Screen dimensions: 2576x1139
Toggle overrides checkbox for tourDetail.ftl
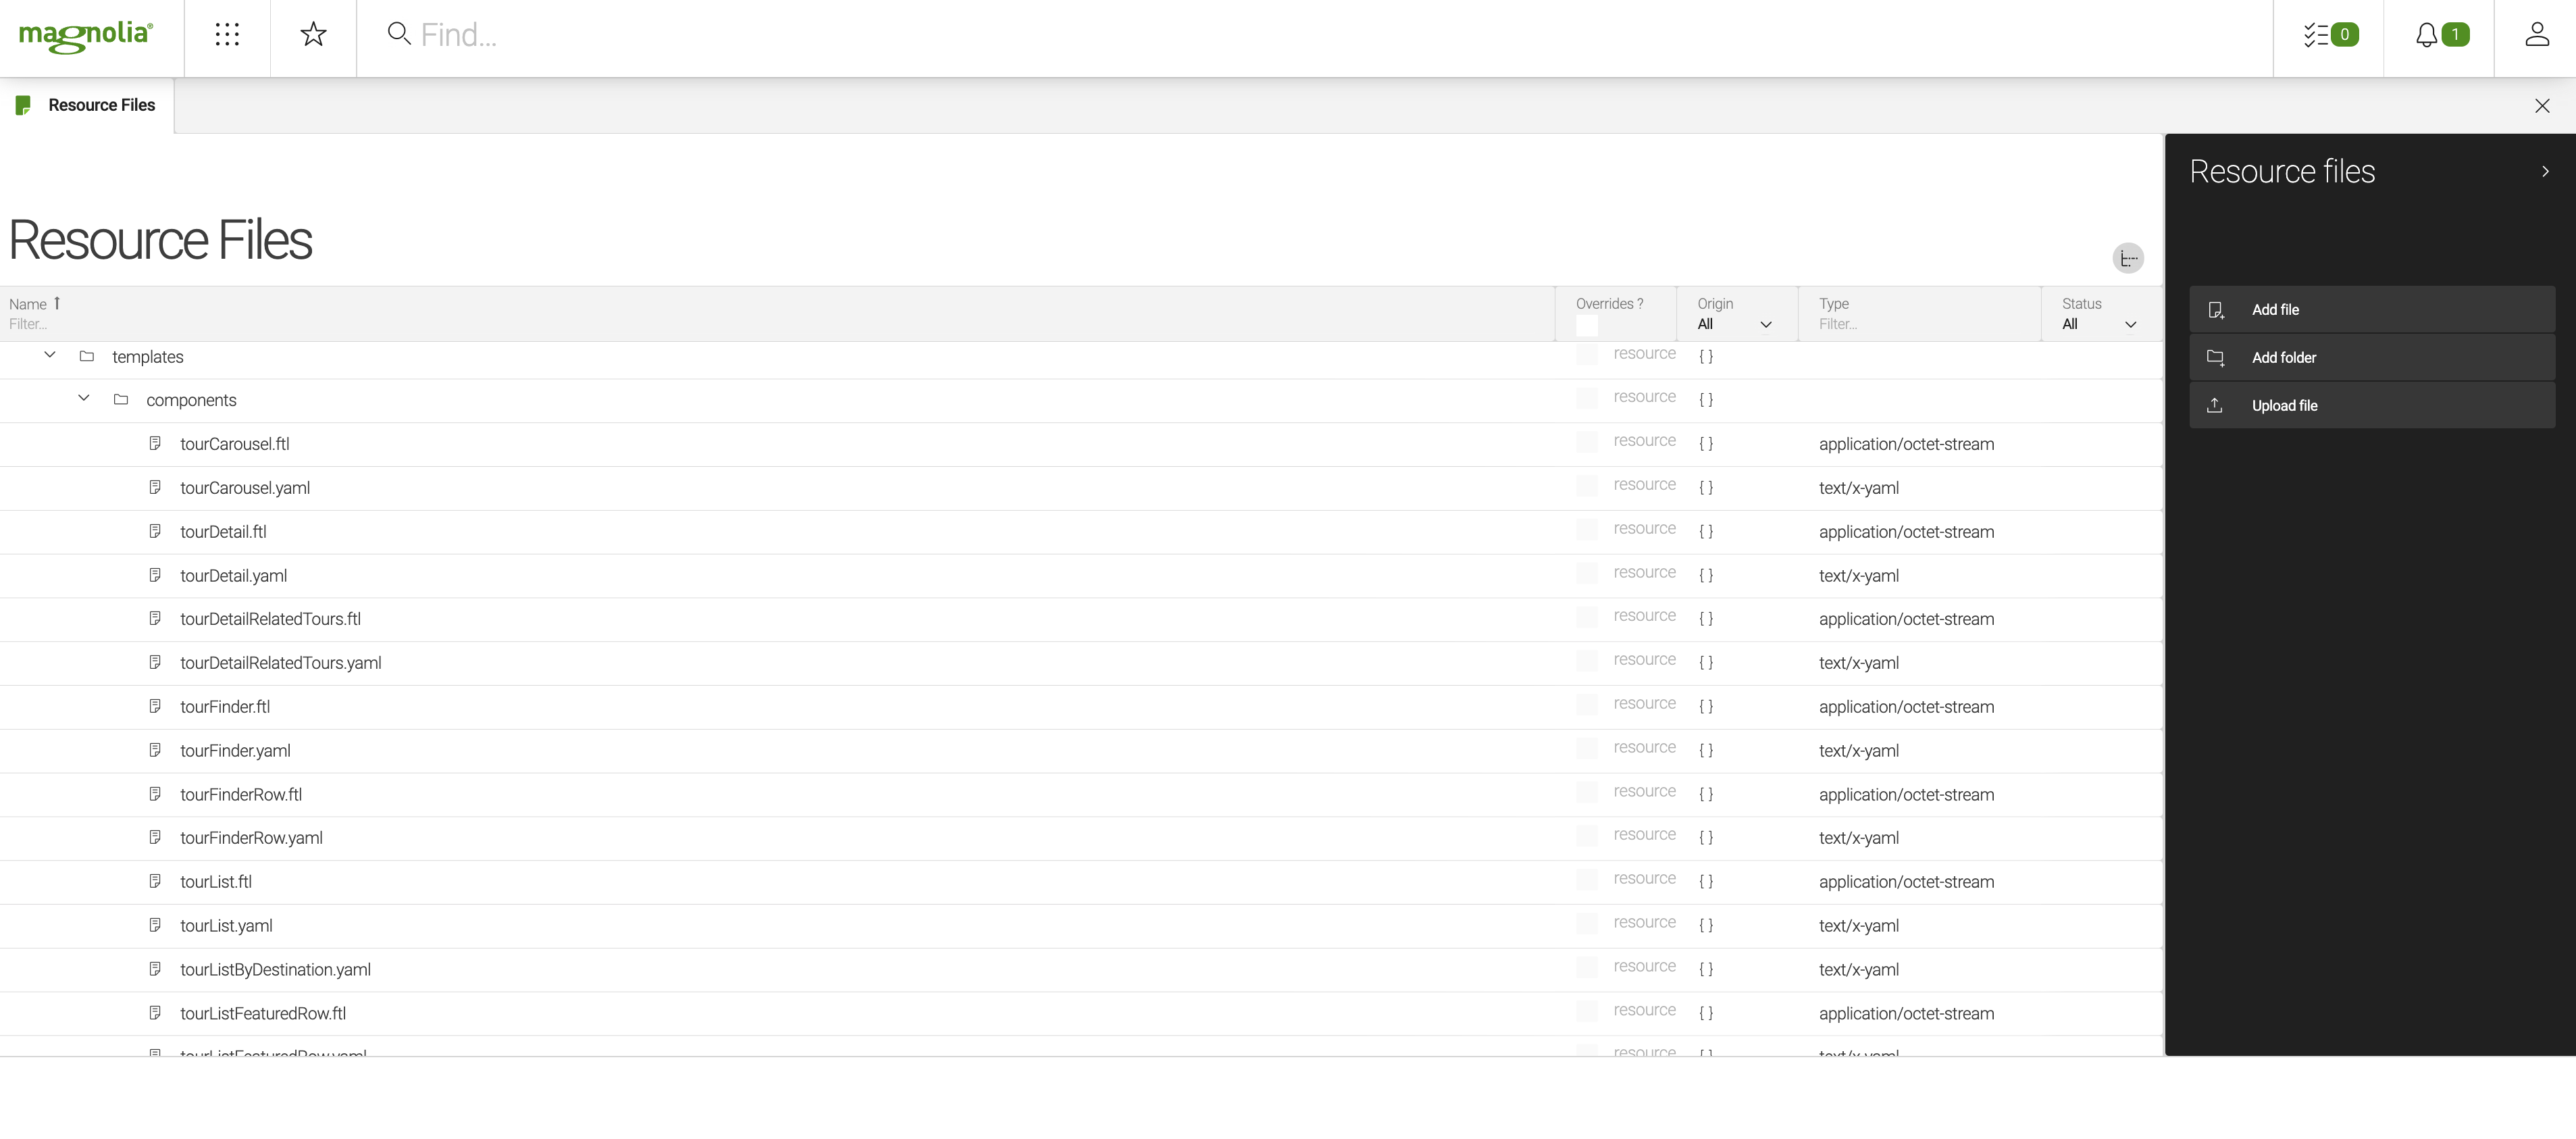1587,530
